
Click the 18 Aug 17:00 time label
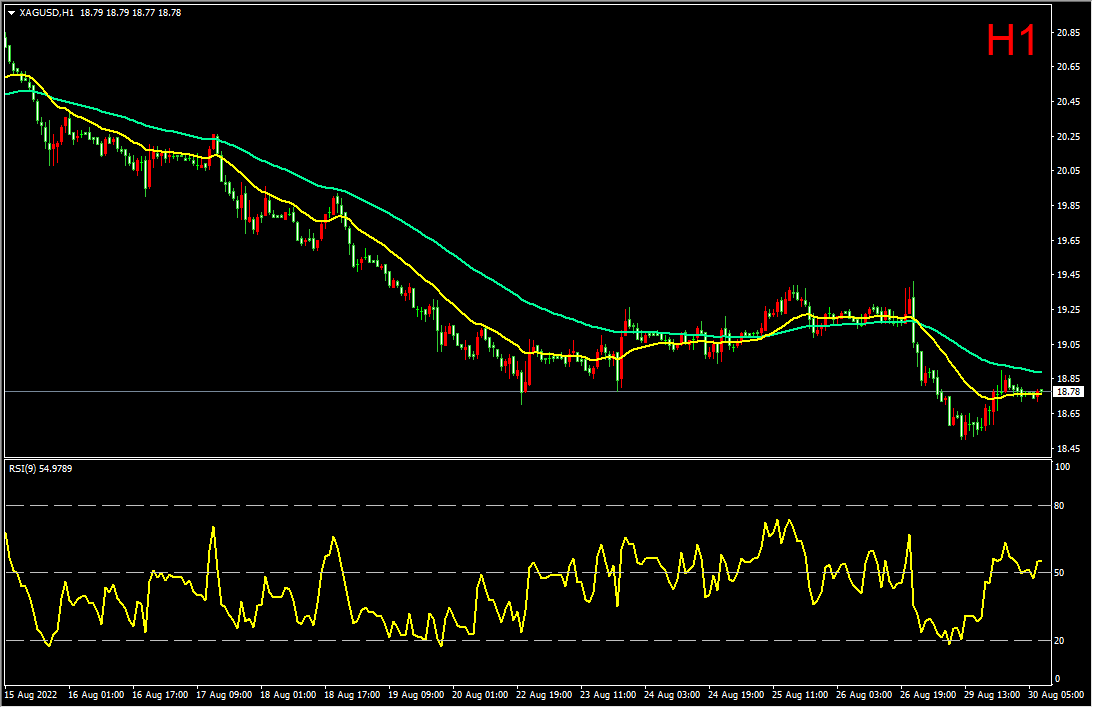pos(352,695)
